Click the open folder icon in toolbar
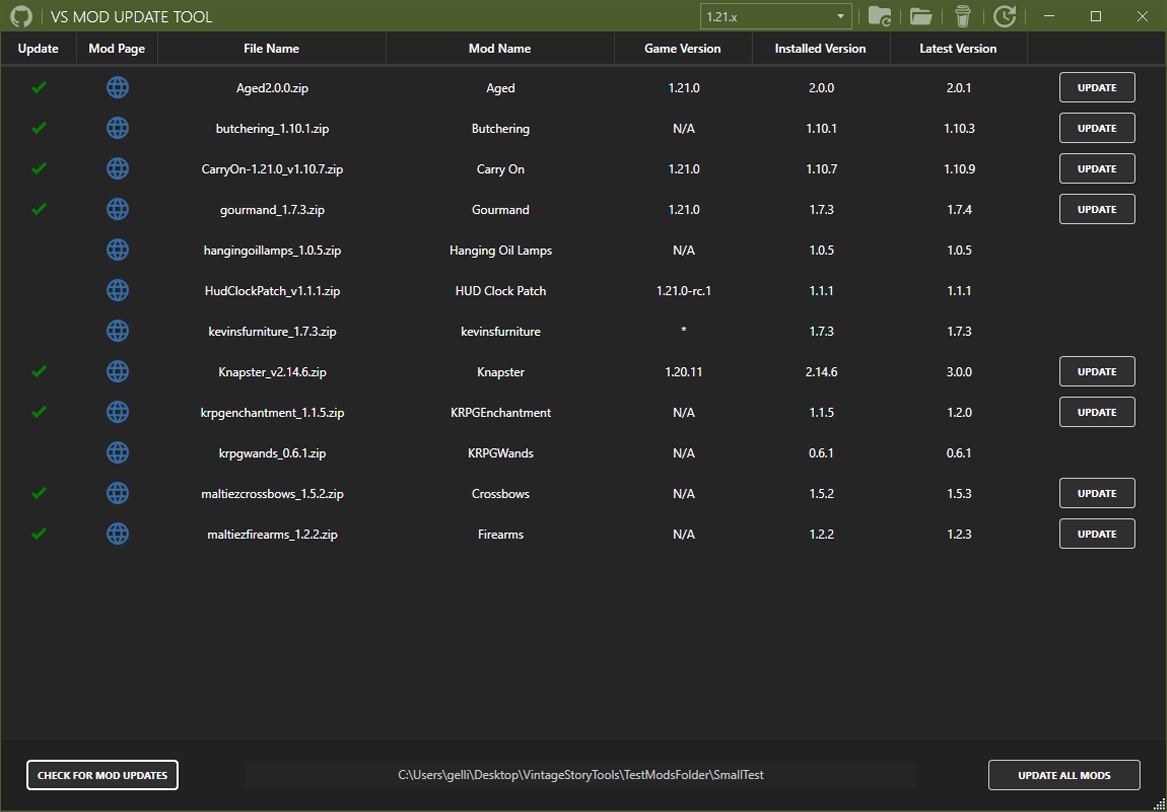This screenshot has height=812, width=1167. click(921, 16)
